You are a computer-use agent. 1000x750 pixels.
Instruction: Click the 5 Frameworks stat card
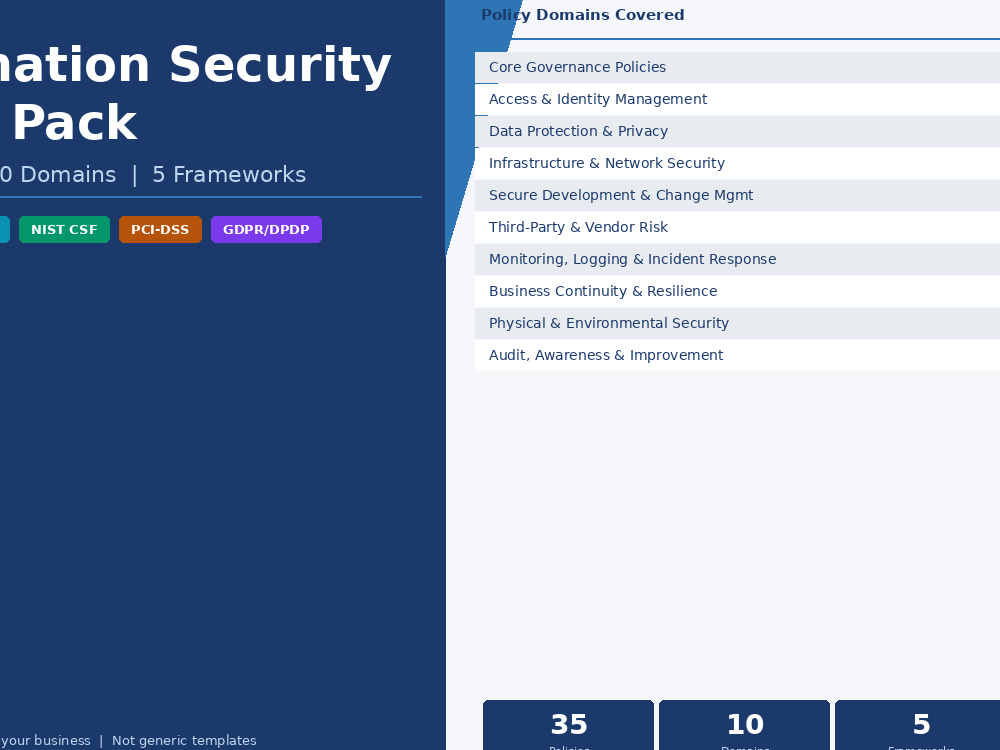pyautogui.click(x=918, y=725)
